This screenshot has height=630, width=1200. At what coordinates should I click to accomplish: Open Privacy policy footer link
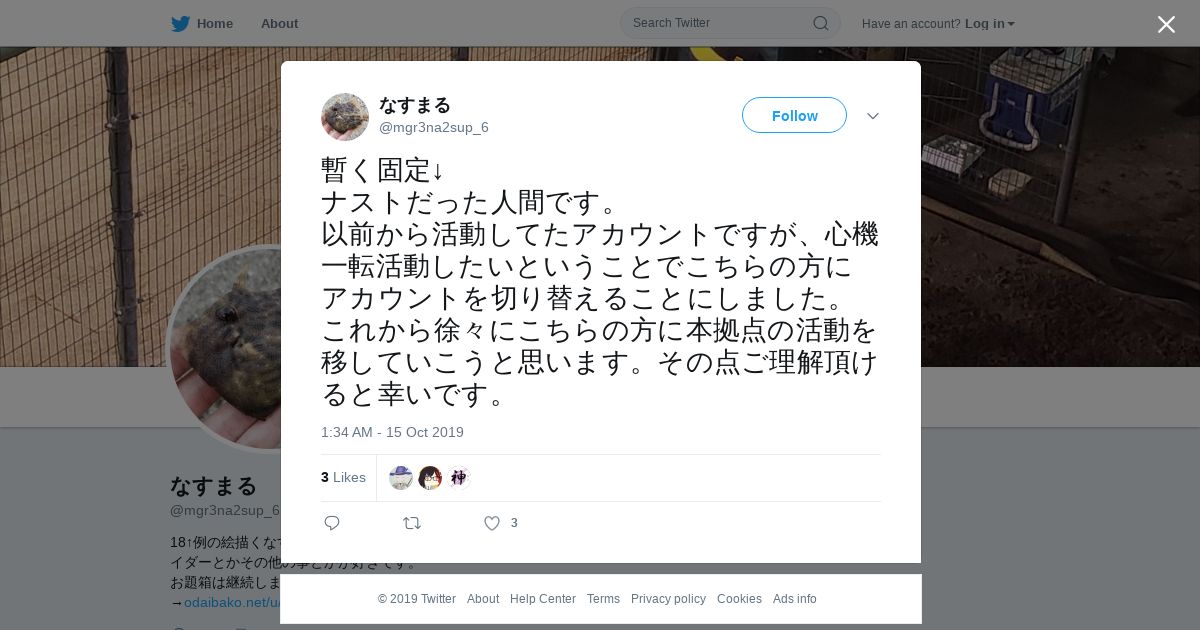(668, 599)
